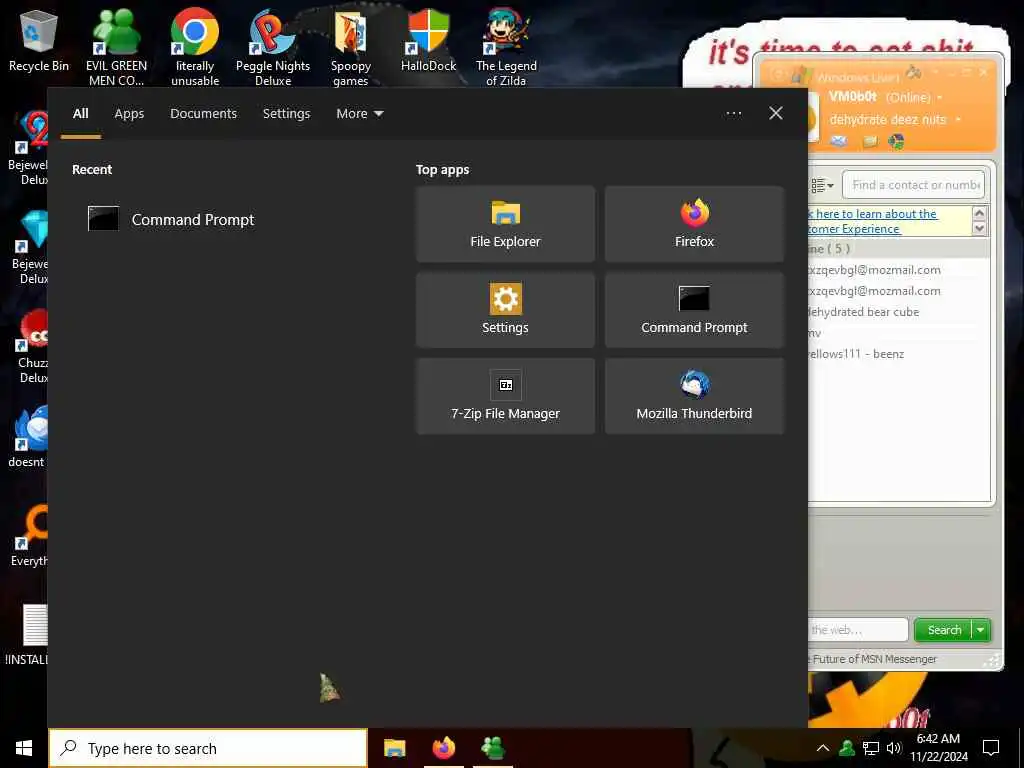Open Peggle Nights Deluxe desktop shortcut
The height and width of the screenshot is (768, 1024).
273,47
